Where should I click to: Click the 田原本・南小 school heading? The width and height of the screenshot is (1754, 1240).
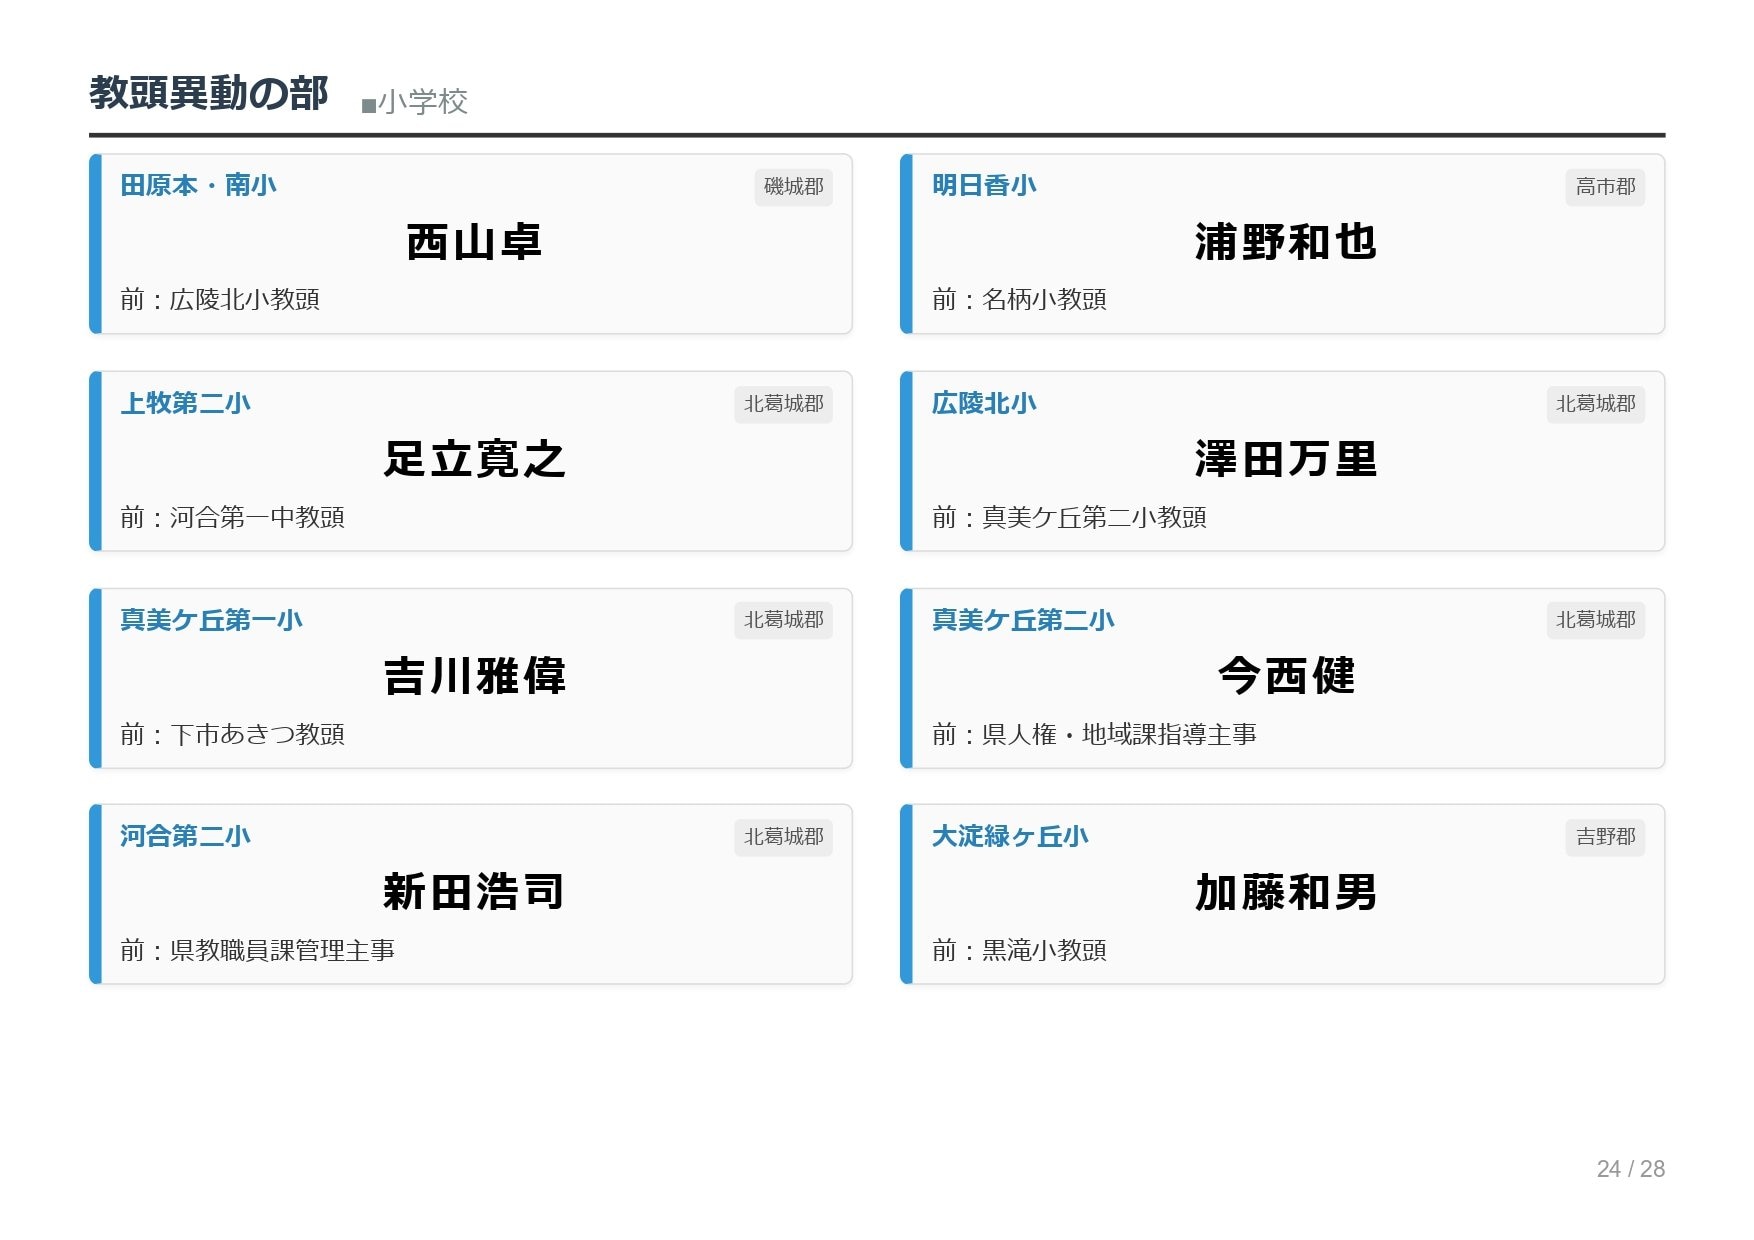[x=198, y=186]
